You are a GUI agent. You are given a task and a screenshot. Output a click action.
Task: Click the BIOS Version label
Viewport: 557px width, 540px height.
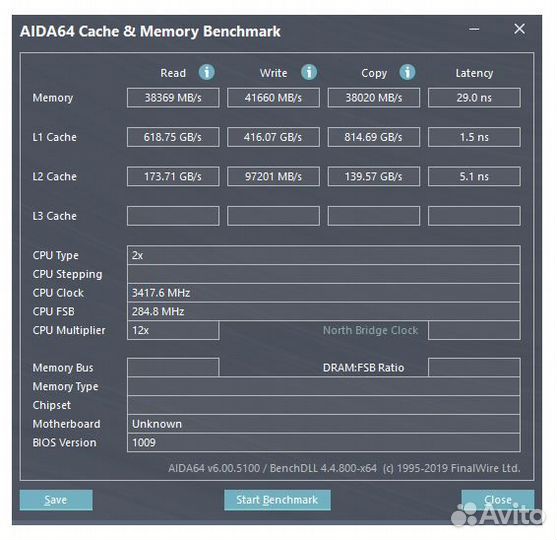click(x=64, y=443)
